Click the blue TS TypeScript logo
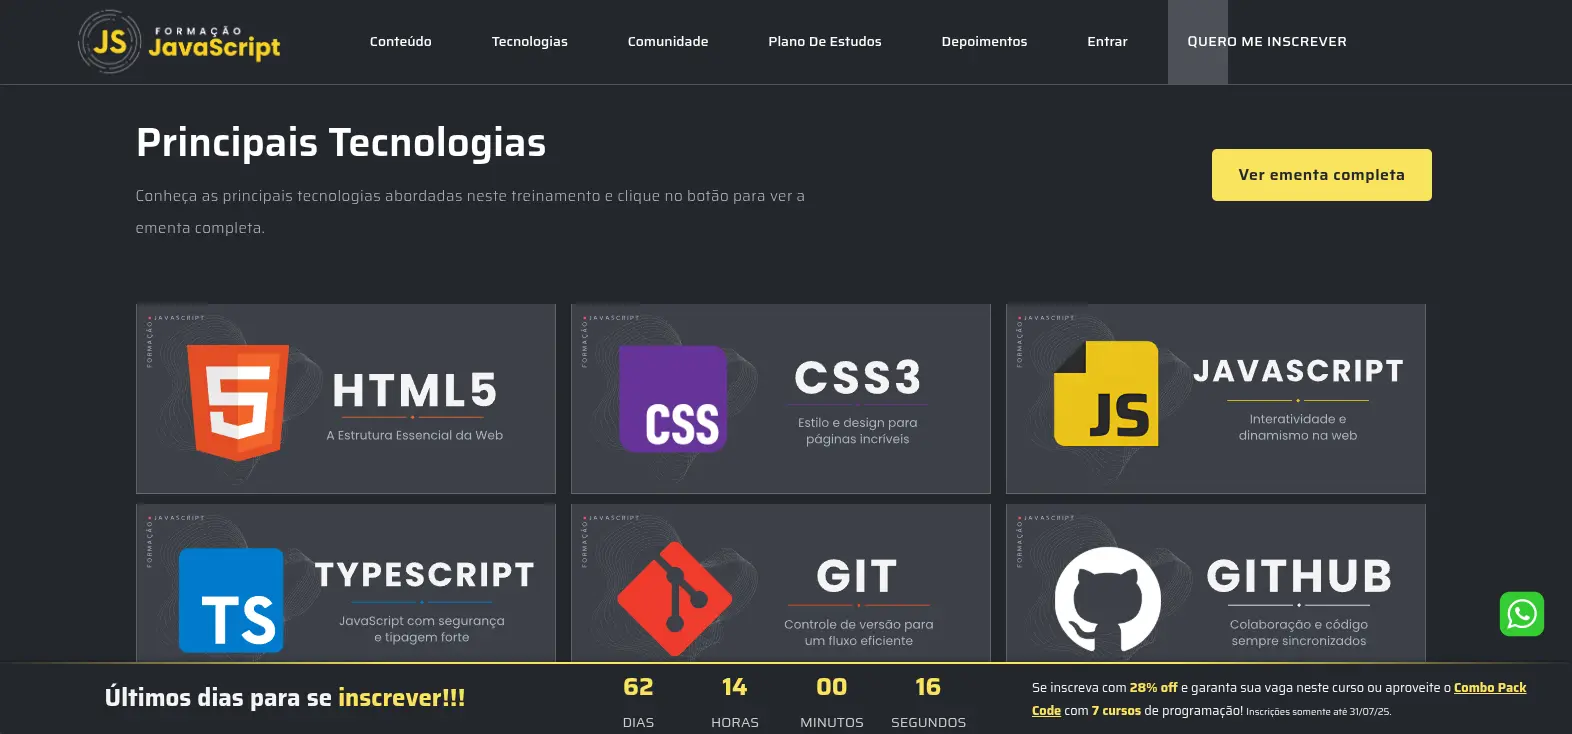Image resolution: width=1572 pixels, height=734 pixels. 231,600
